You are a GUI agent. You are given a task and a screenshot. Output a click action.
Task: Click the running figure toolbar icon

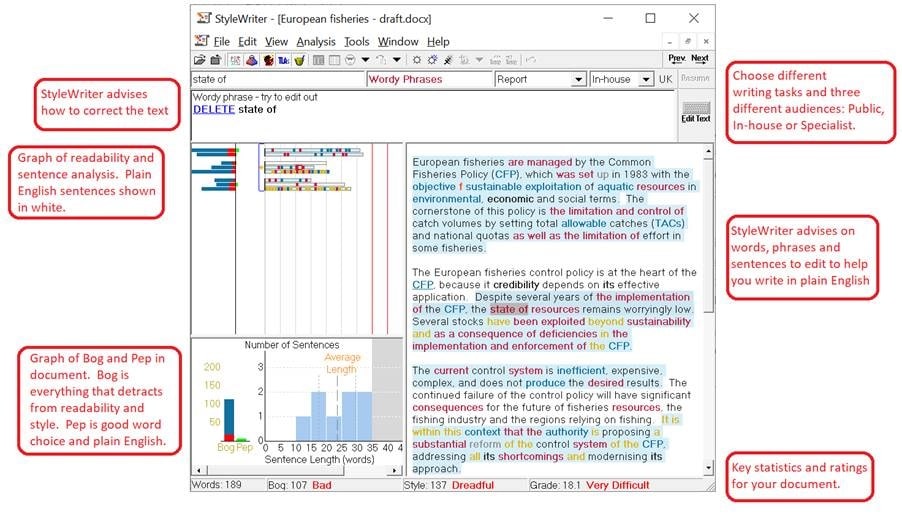tap(448, 60)
